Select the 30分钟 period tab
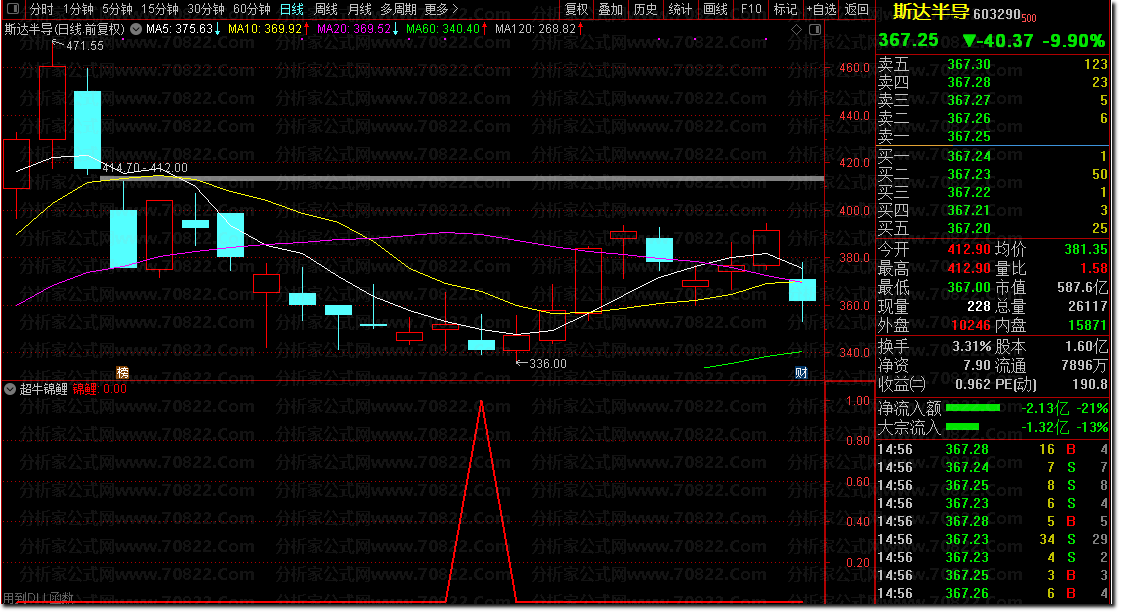The image size is (1121, 612). coord(206,9)
